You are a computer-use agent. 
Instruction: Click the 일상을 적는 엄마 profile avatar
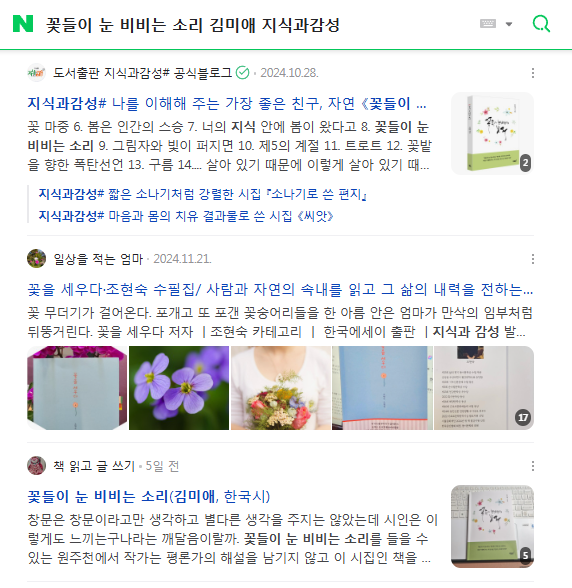coord(36,258)
